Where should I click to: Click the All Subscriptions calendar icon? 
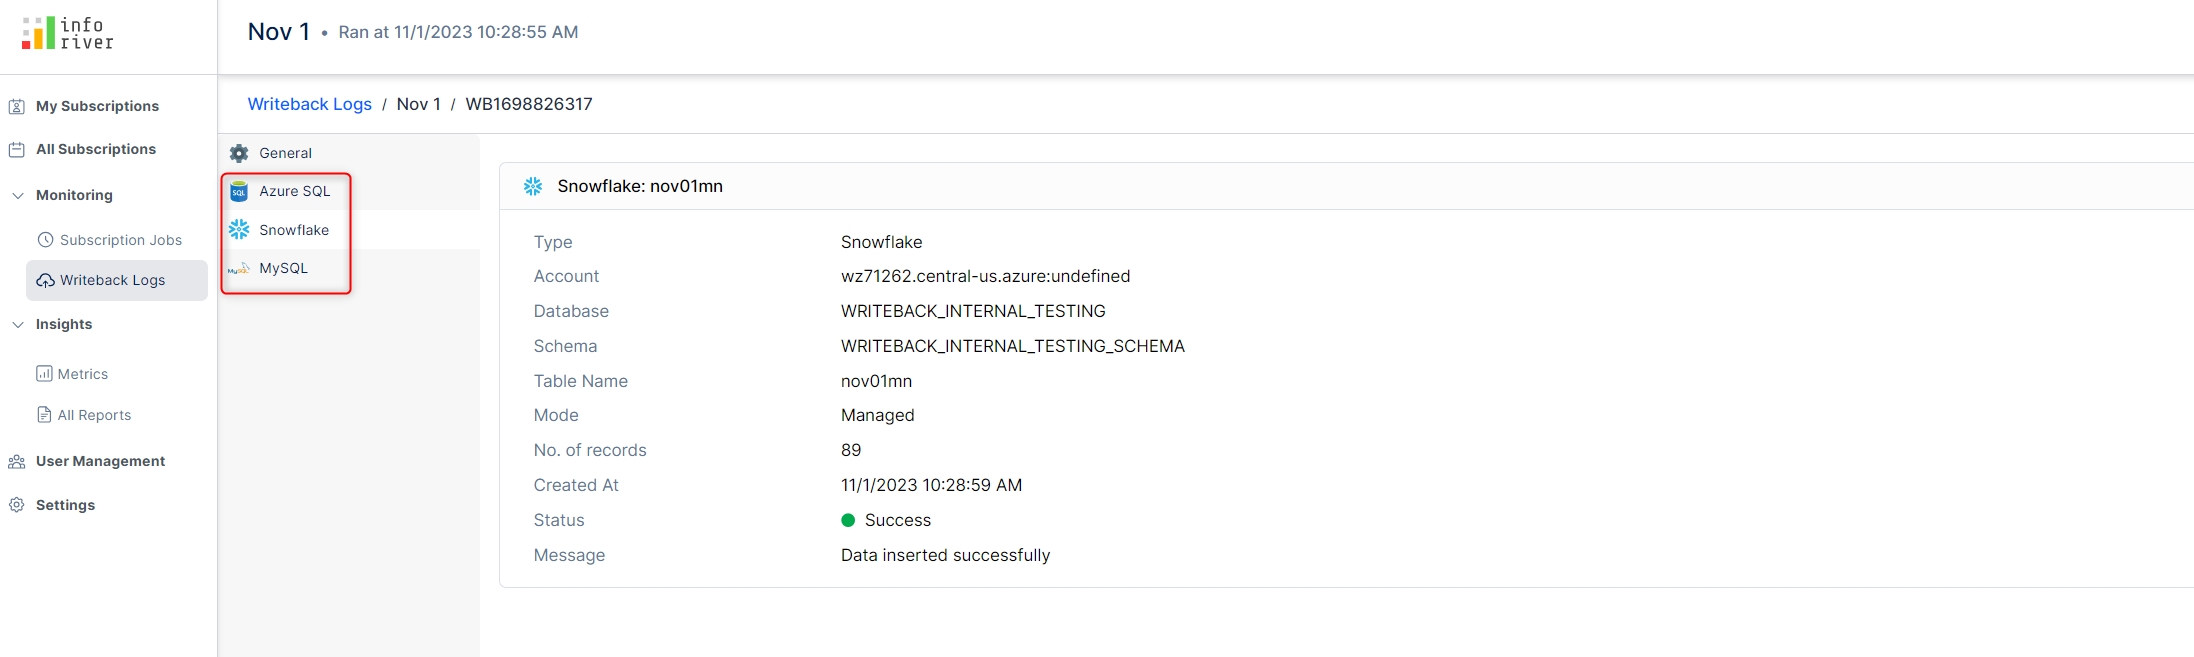(17, 149)
